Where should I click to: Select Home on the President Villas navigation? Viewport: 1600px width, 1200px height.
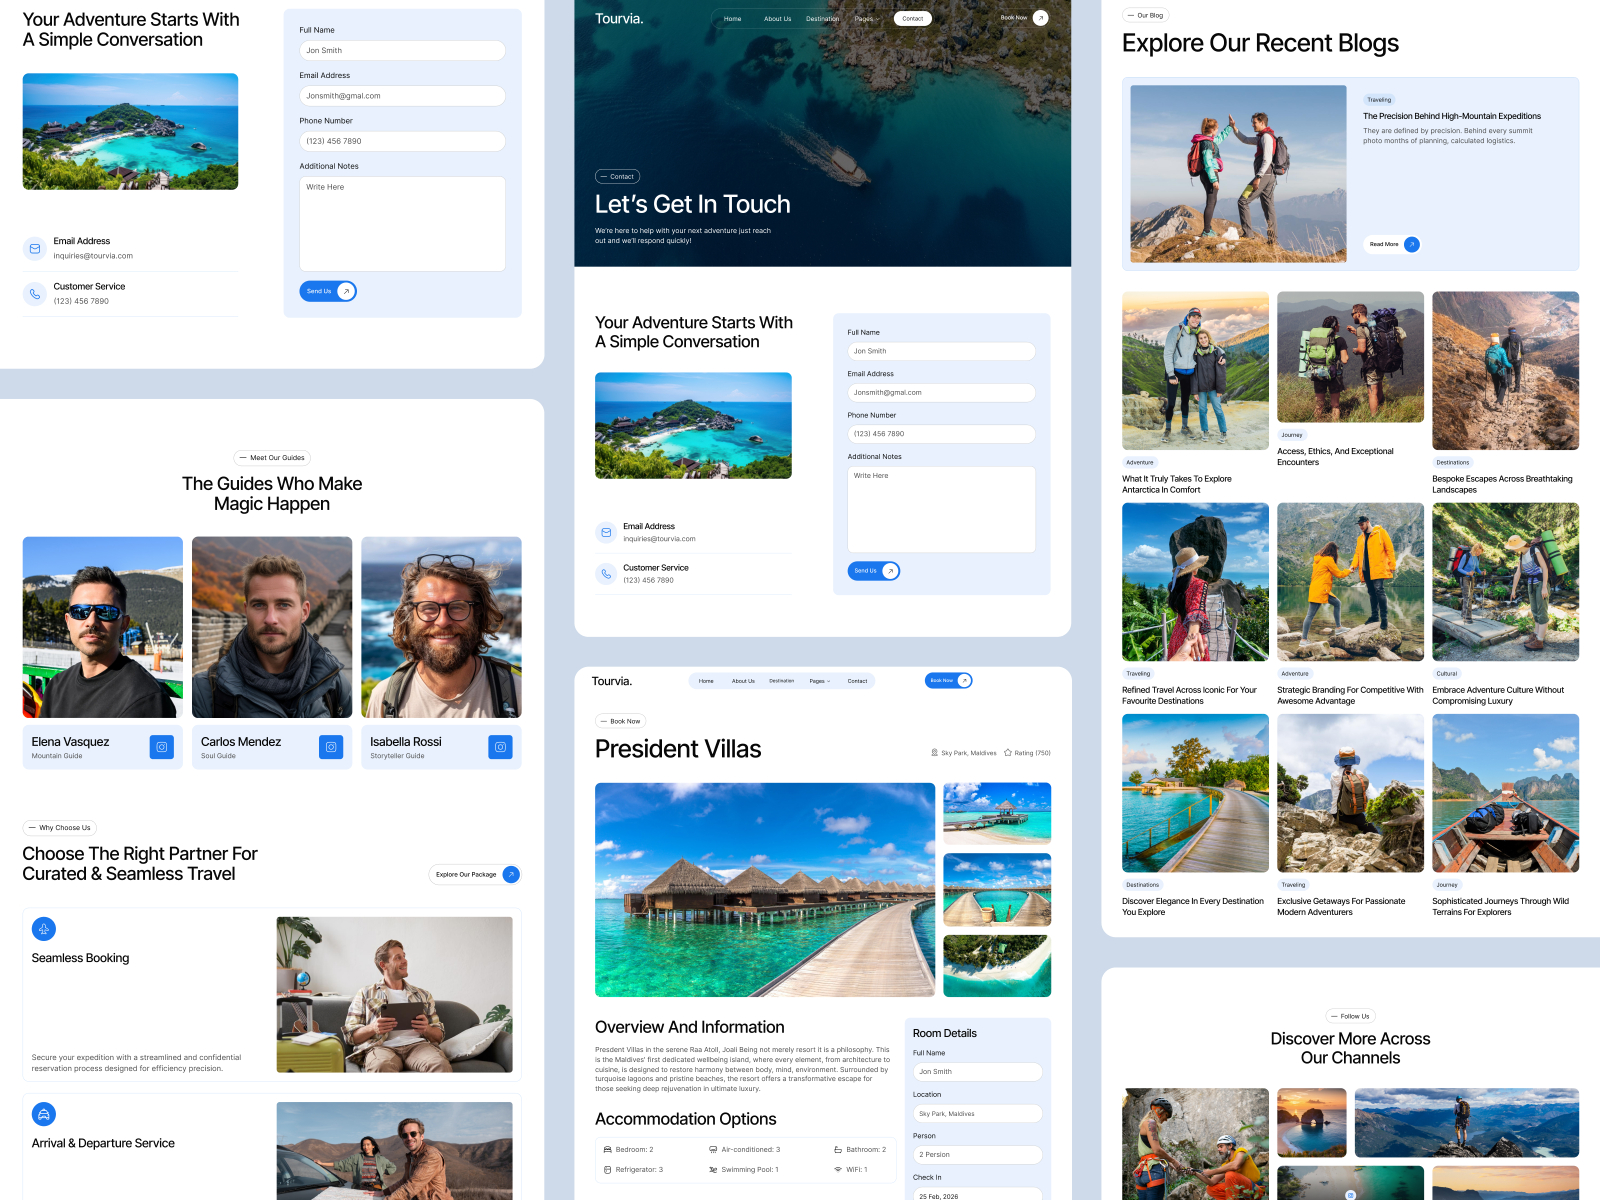pyautogui.click(x=706, y=681)
